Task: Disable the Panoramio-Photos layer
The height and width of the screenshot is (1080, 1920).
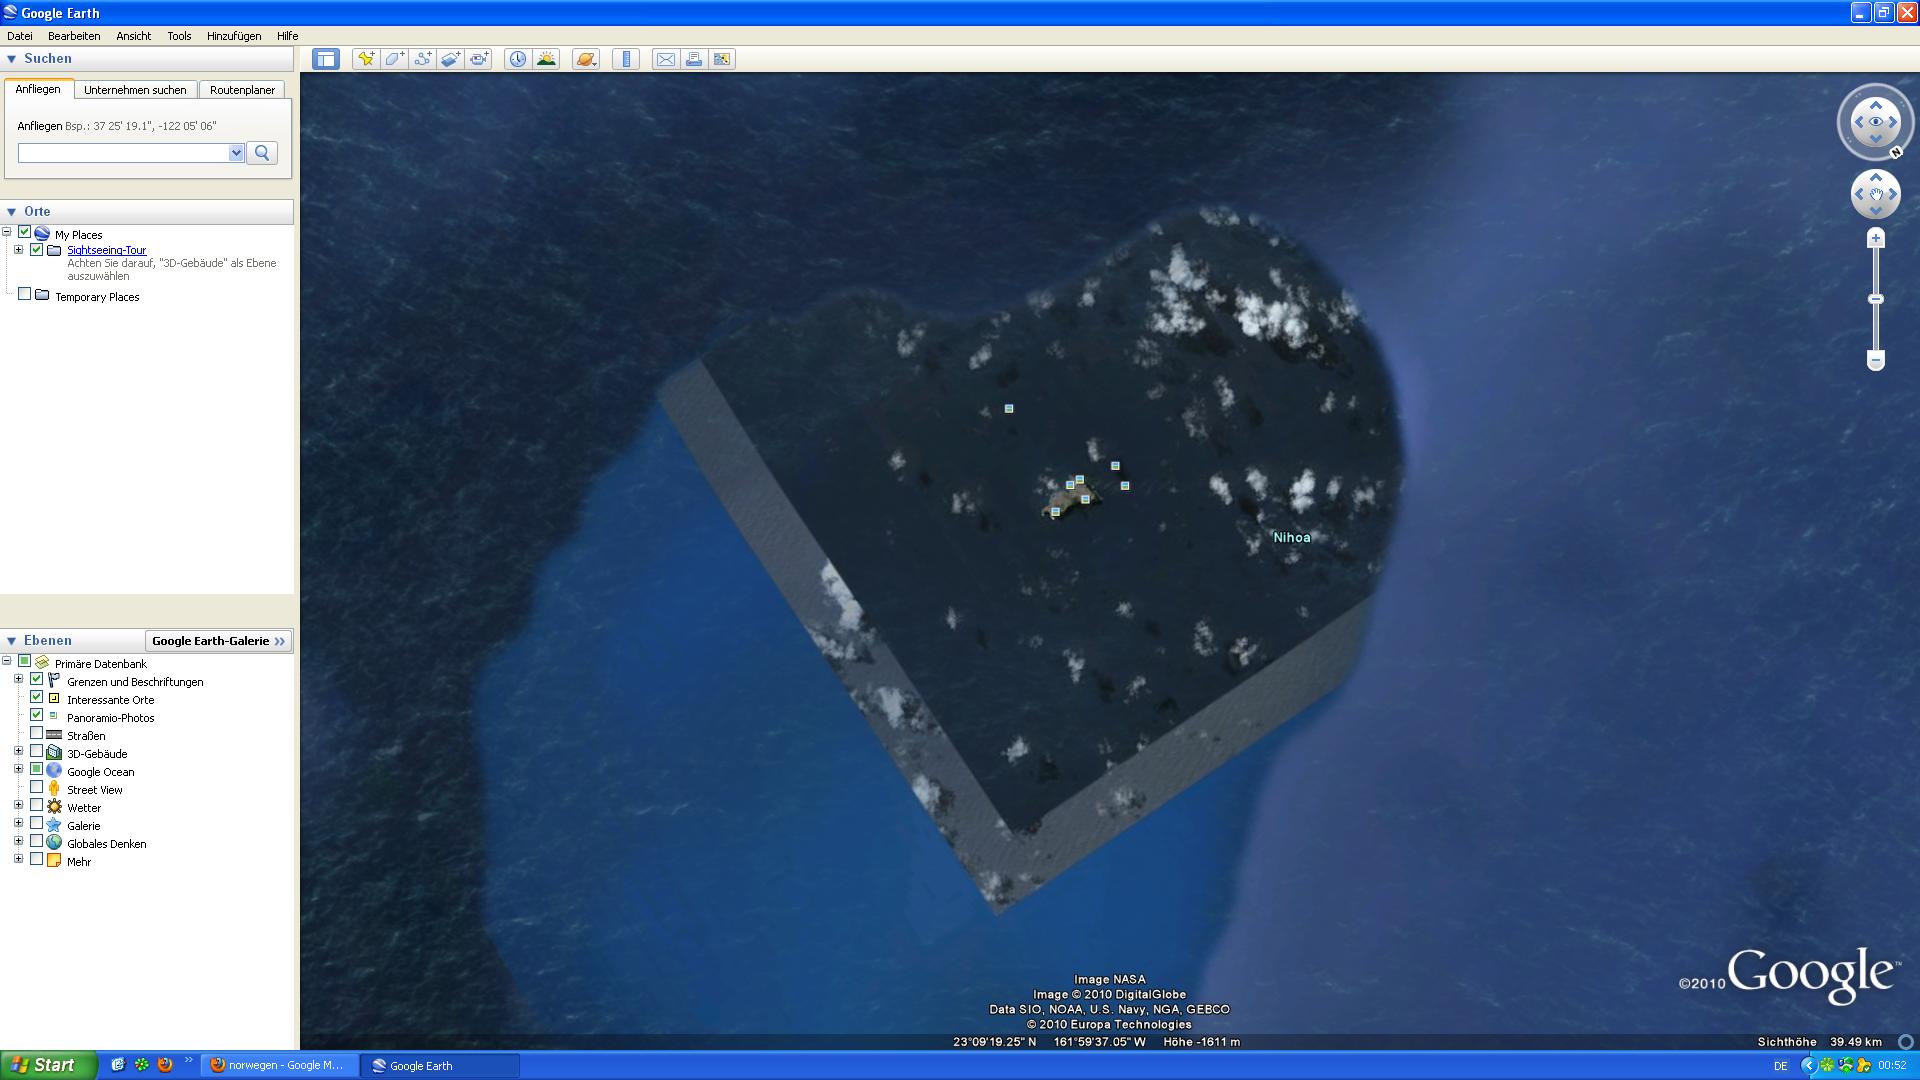Action: point(37,716)
